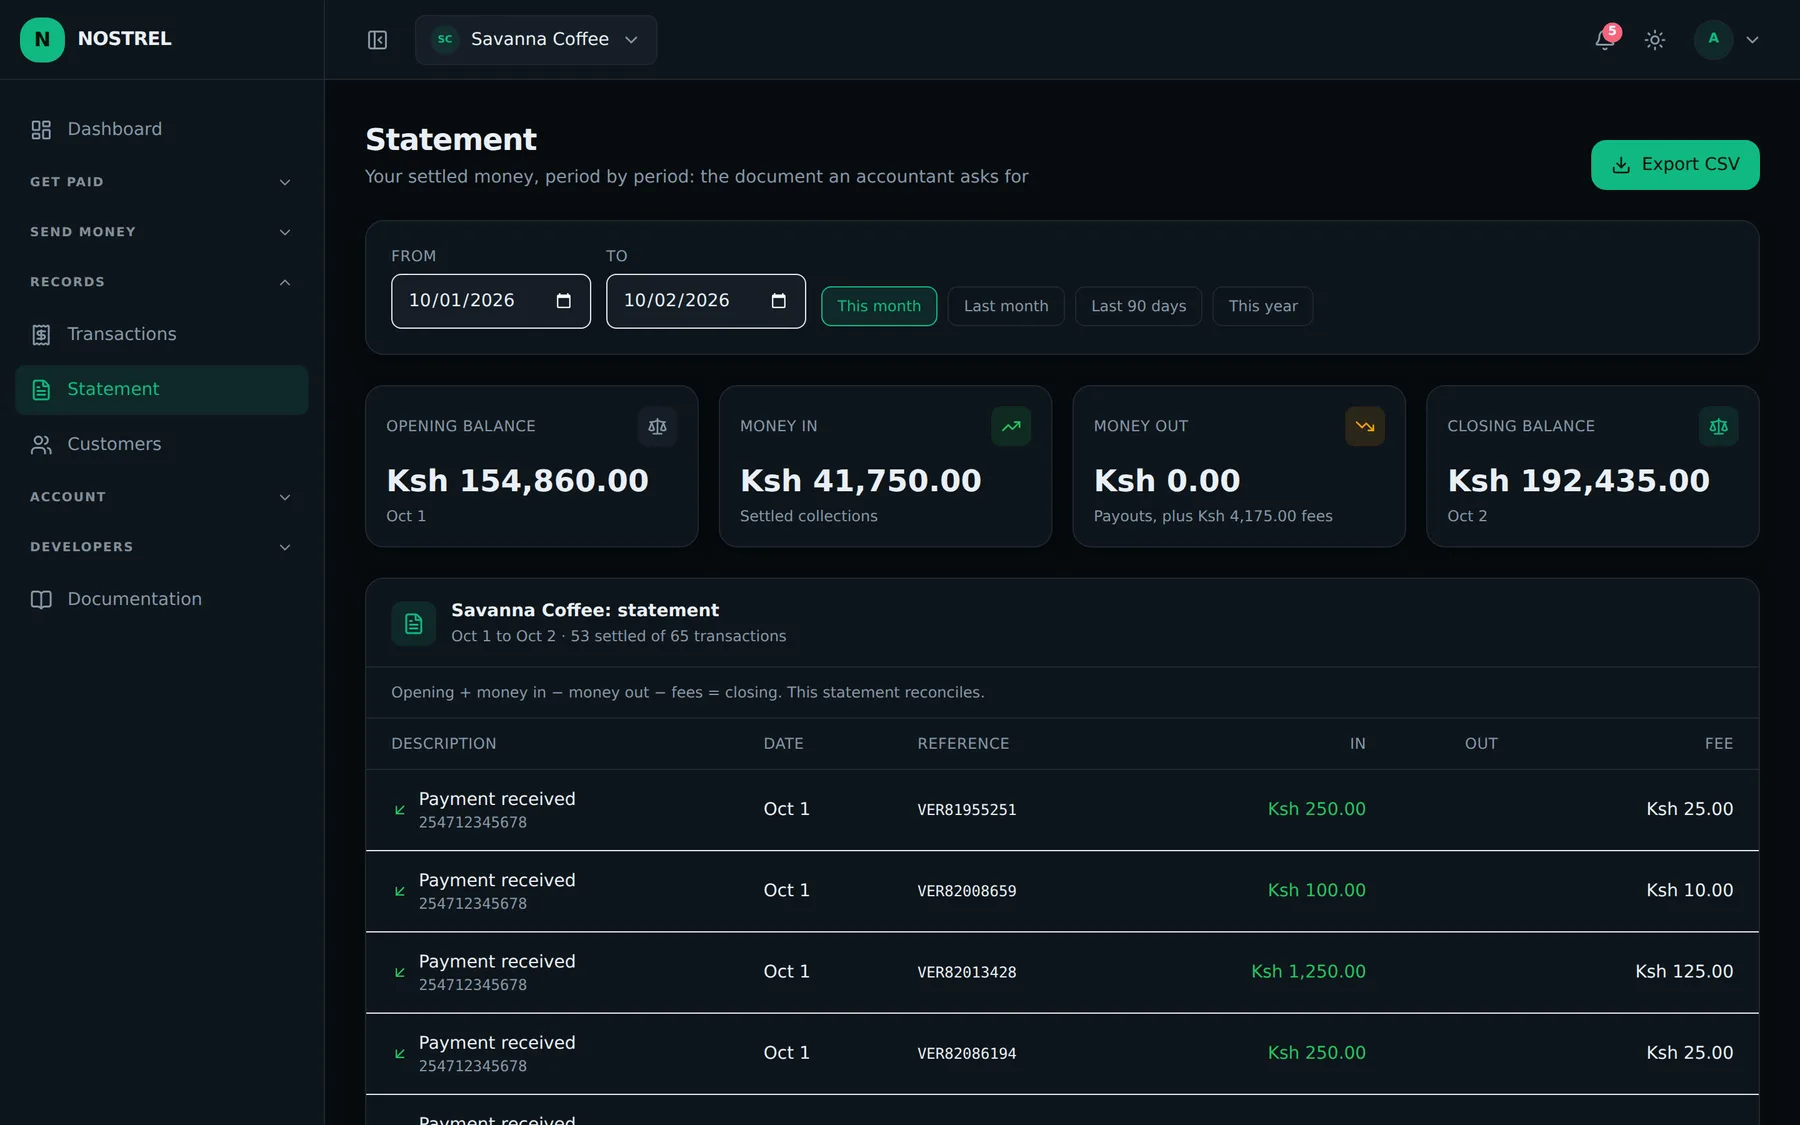1800x1125 pixels.
Task: Expand the account chevron beside avatar
Action: 1752,40
